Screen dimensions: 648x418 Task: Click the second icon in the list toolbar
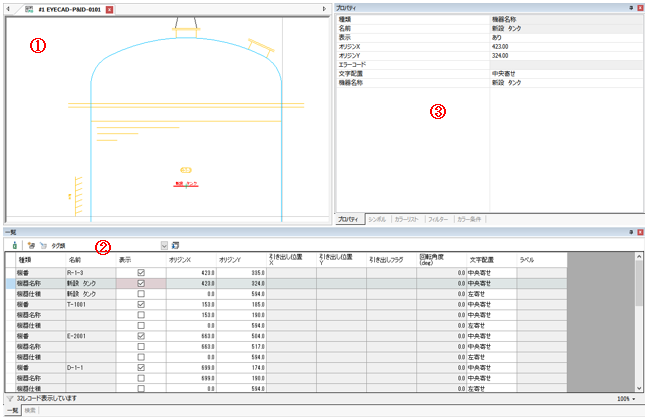point(31,245)
